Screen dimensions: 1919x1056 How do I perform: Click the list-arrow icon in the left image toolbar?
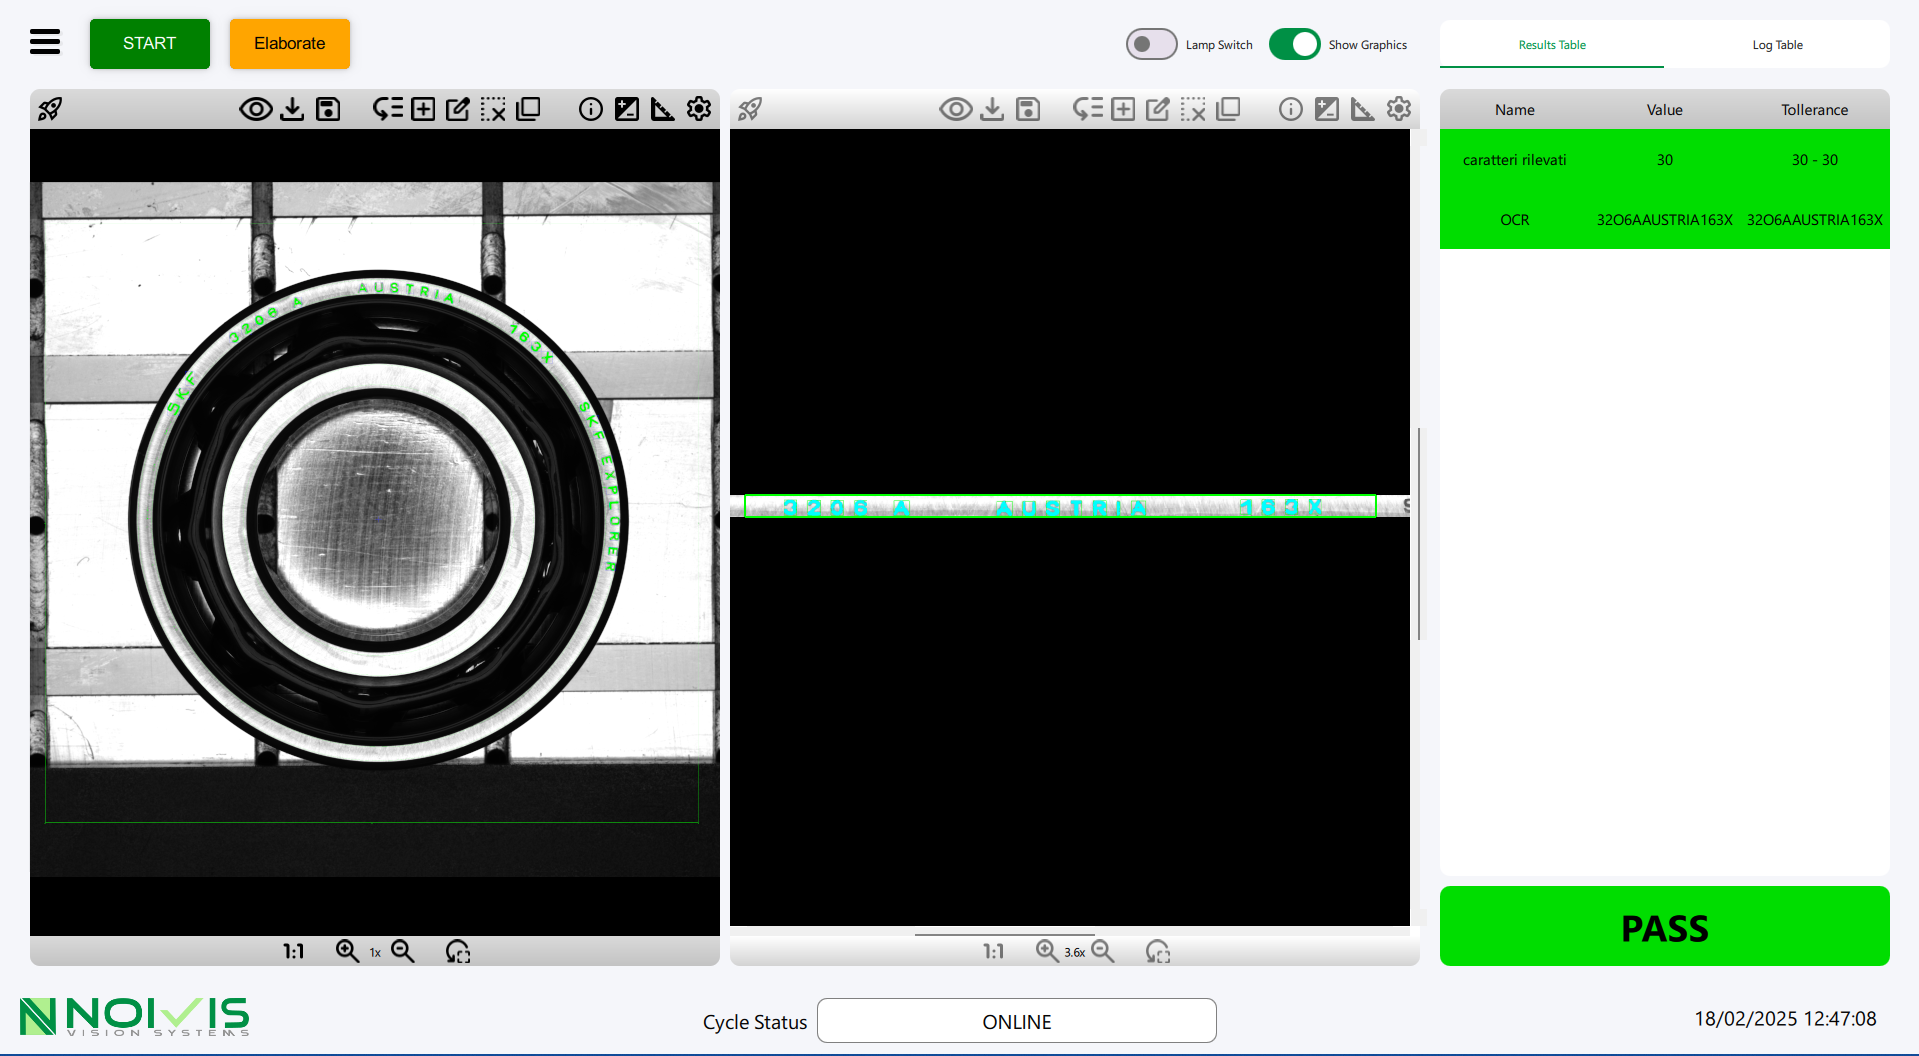click(x=388, y=109)
